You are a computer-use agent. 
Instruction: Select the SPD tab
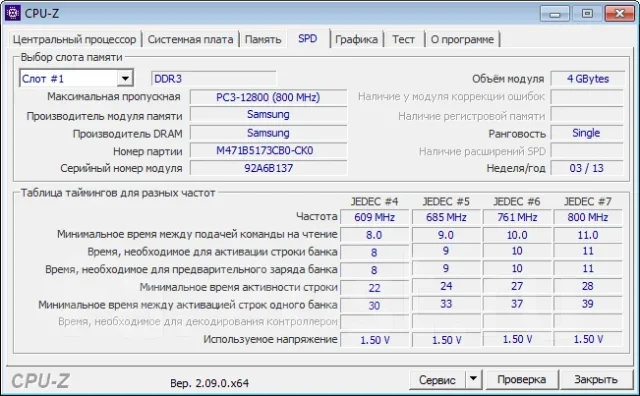tap(307, 39)
